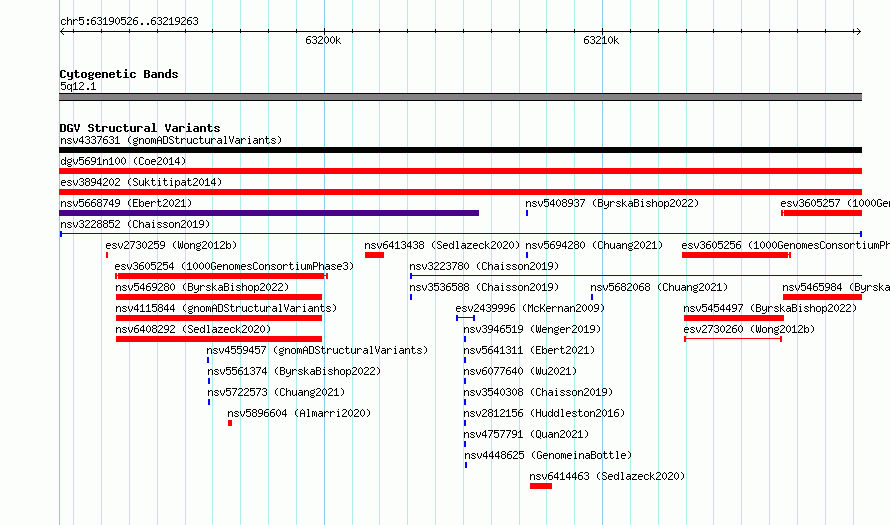Select nsv5896604 (Almarri2020) label

click(x=299, y=413)
